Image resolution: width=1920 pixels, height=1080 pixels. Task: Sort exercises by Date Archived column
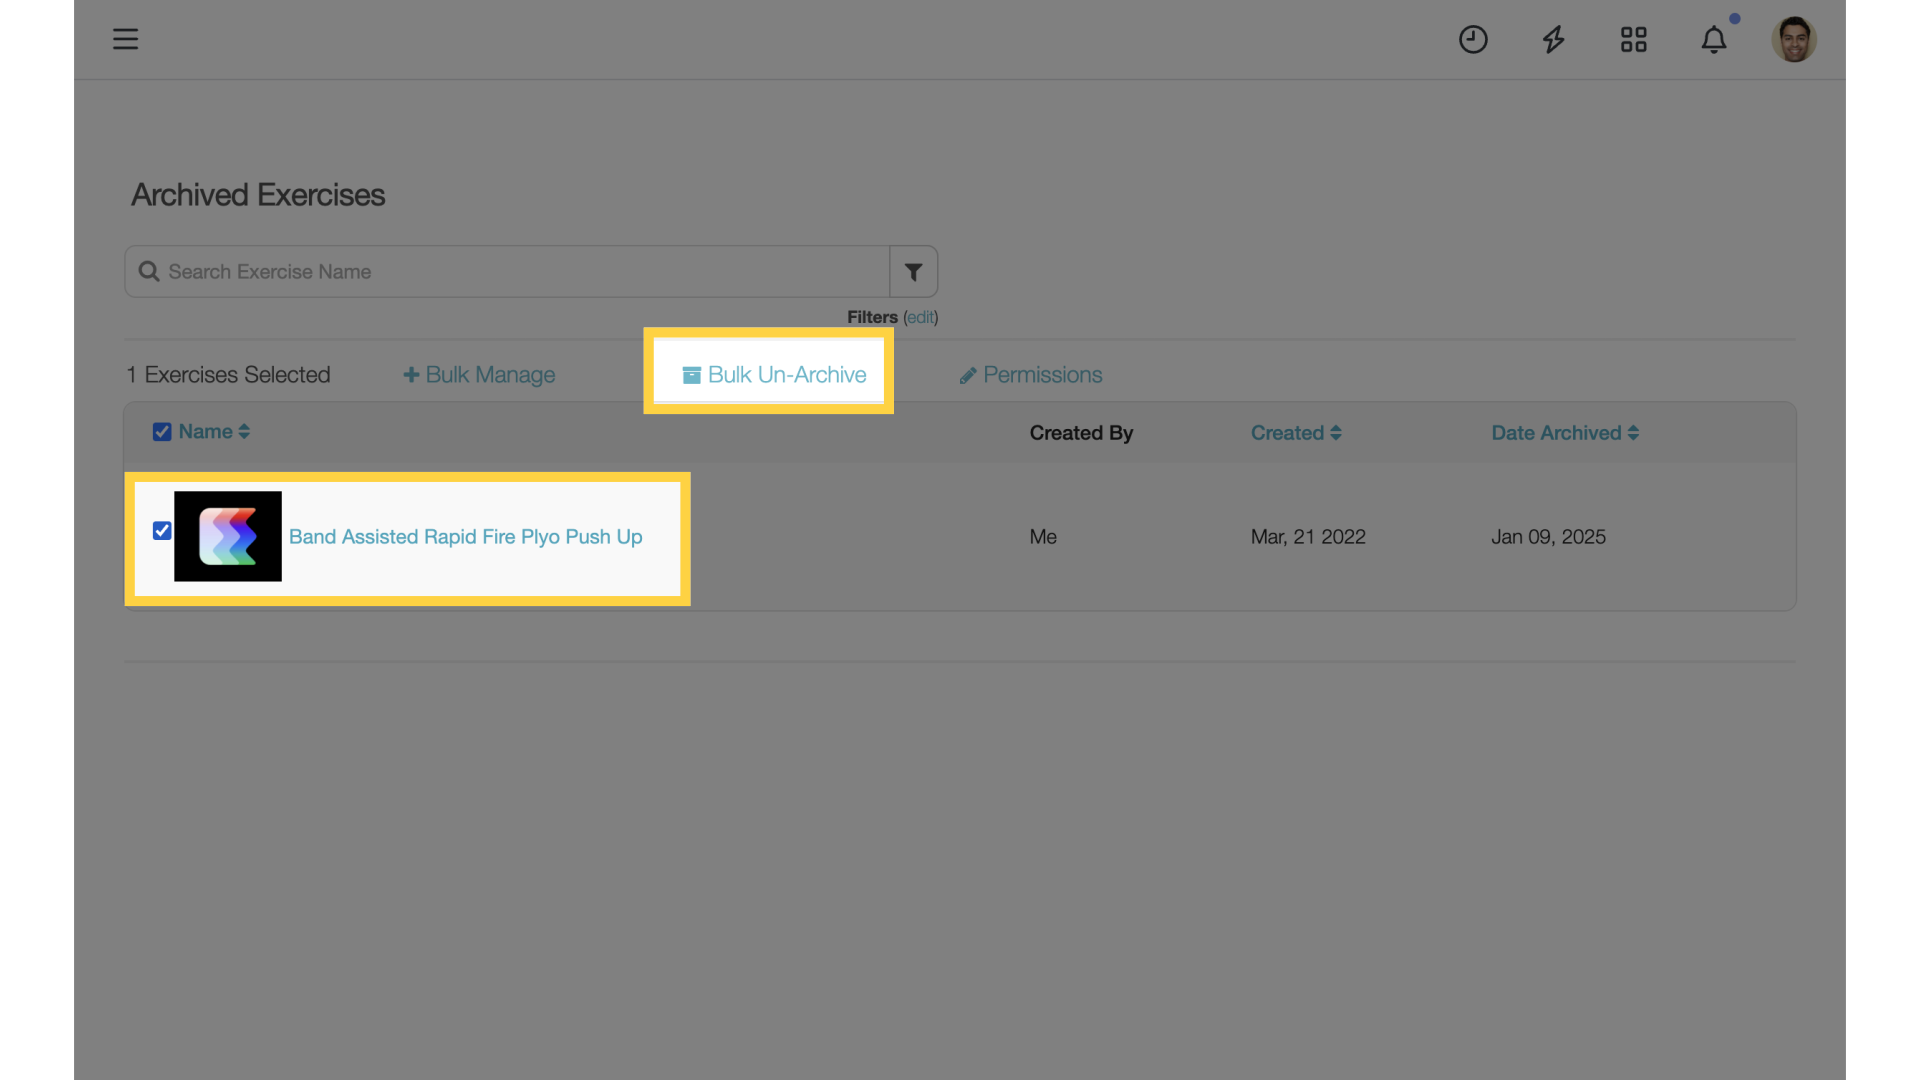click(x=1564, y=433)
